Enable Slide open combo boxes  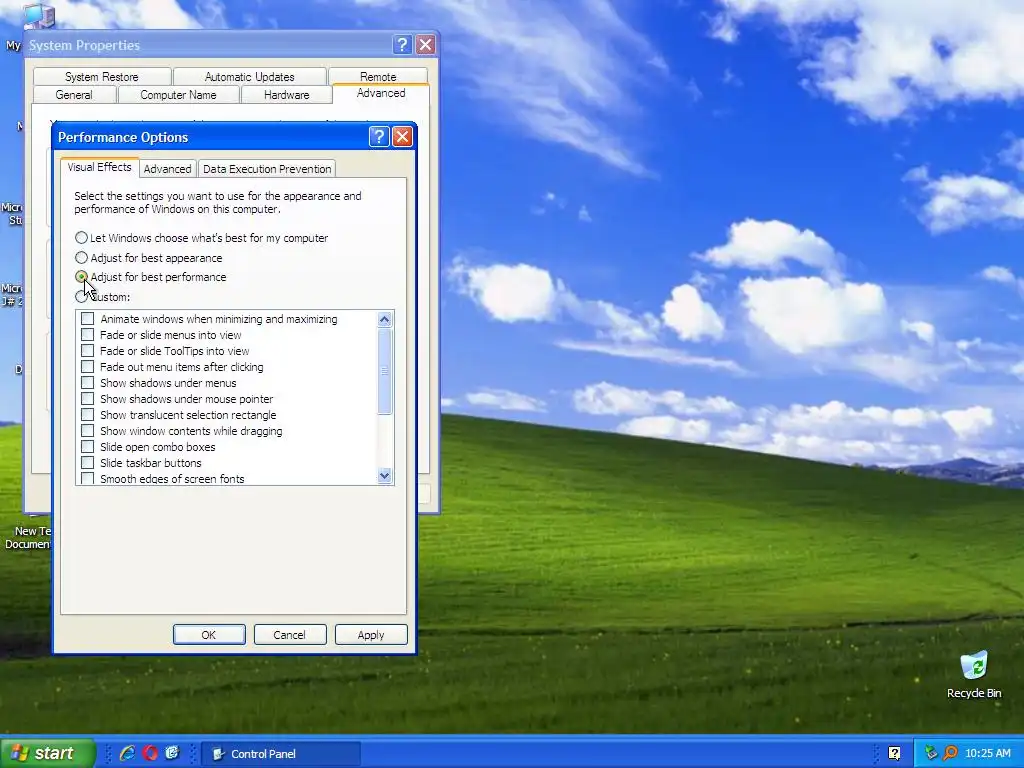pos(88,447)
